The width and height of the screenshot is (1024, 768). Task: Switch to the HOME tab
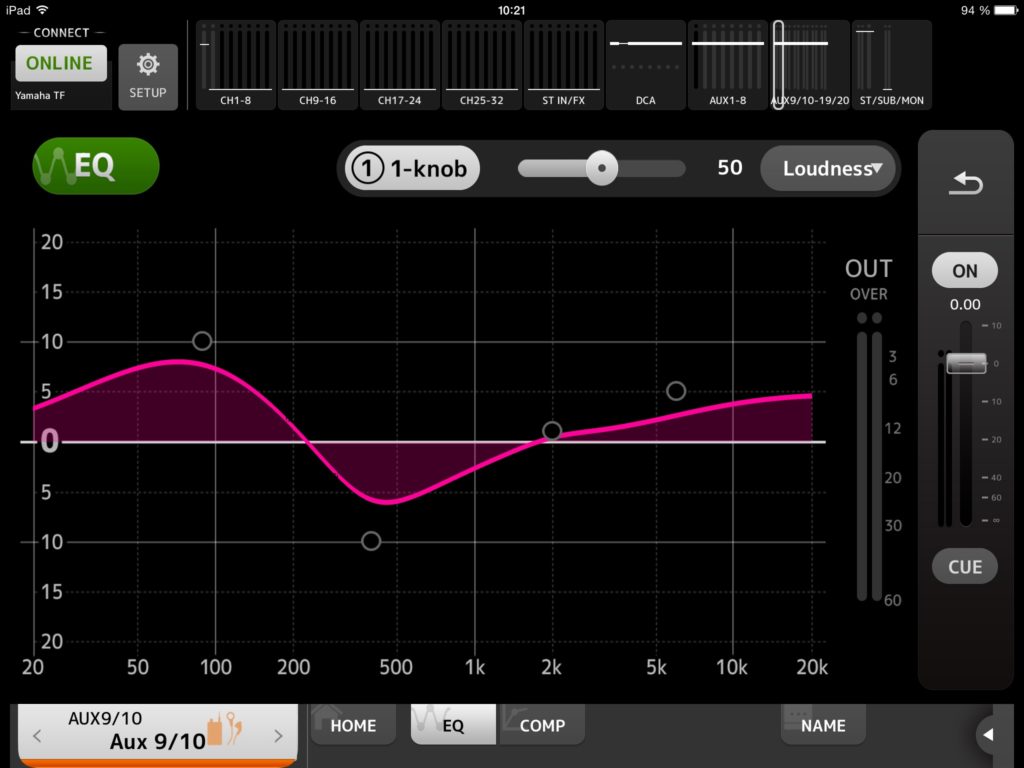coord(353,726)
